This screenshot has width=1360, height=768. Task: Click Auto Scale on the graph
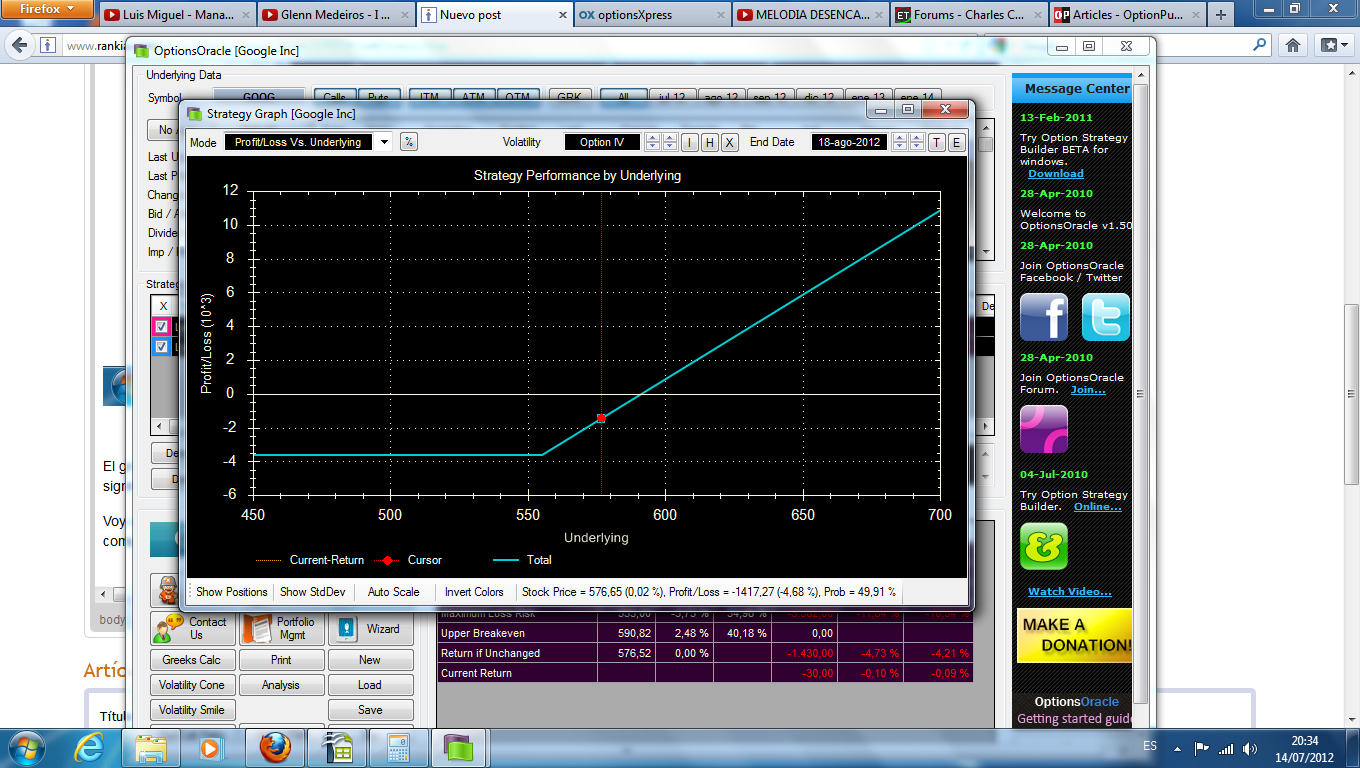pyautogui.click(x=394, y=592)
